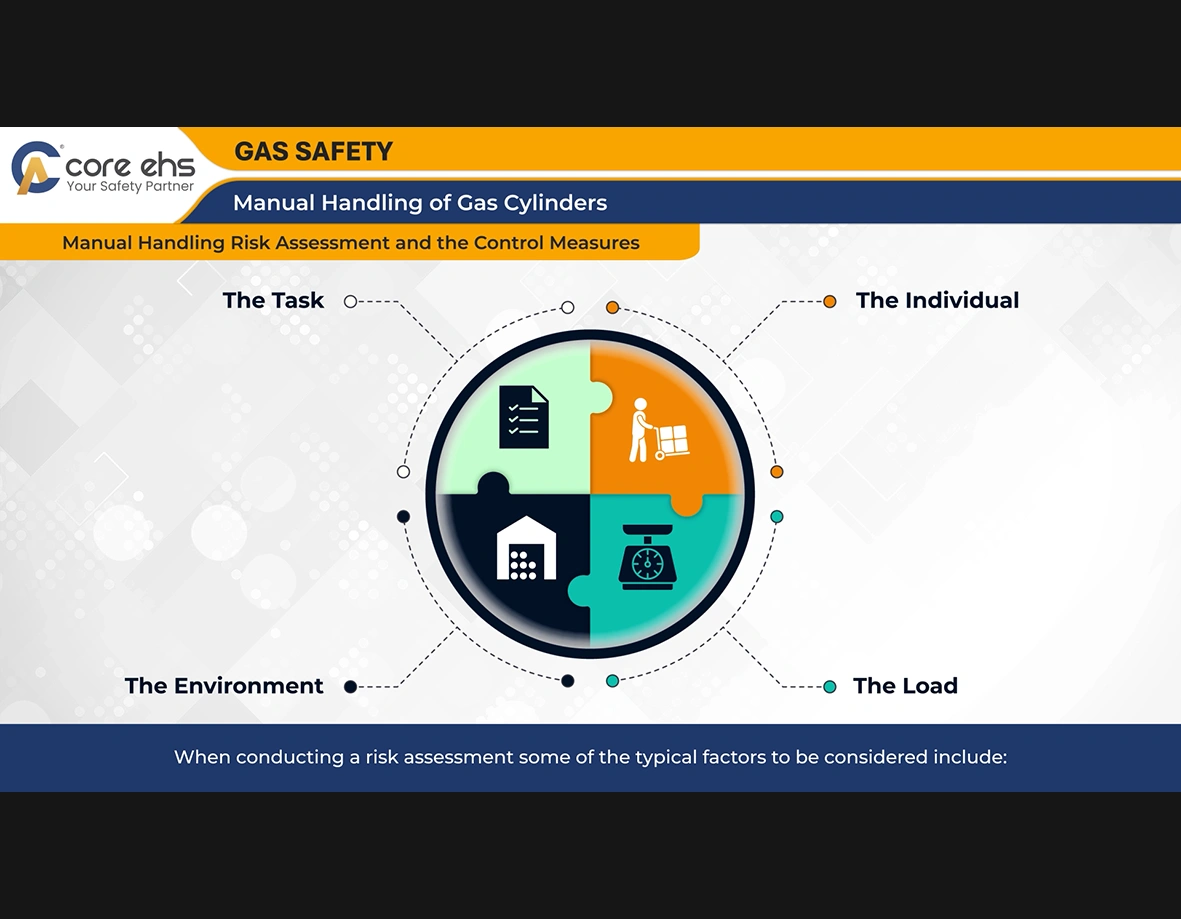Expand the dashed connector node above the circle
The height and width of the screenshot is (919, 1181).
568,308
